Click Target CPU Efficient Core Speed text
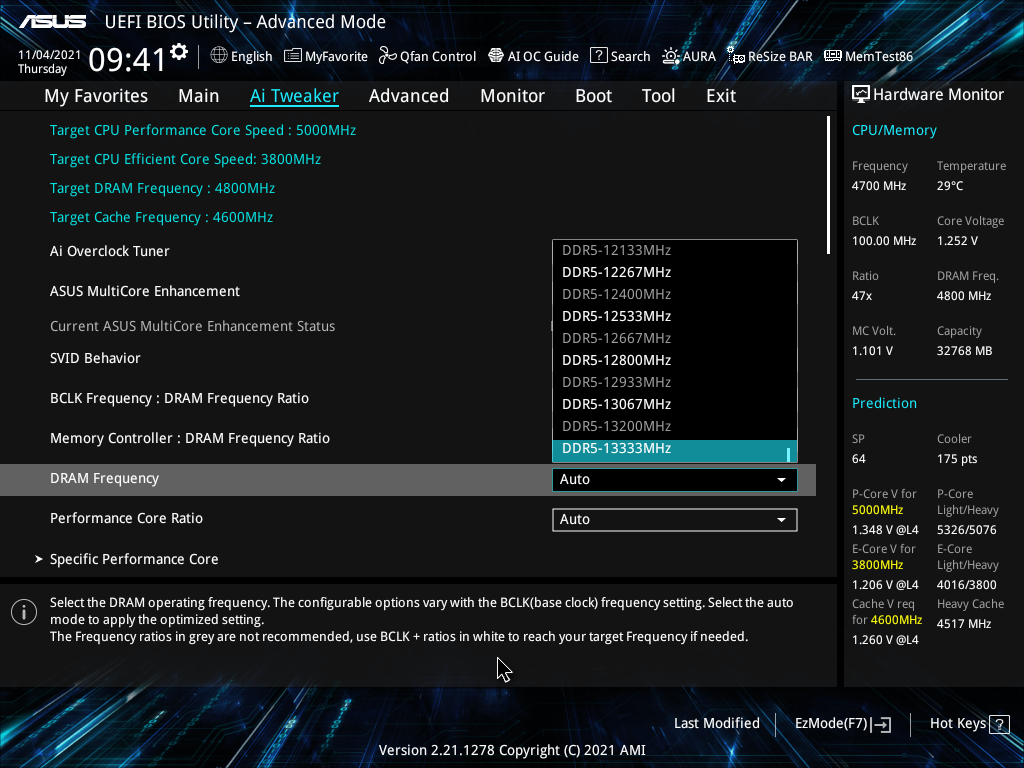This screenshot has width=1024, height=768. coord(185,159)
